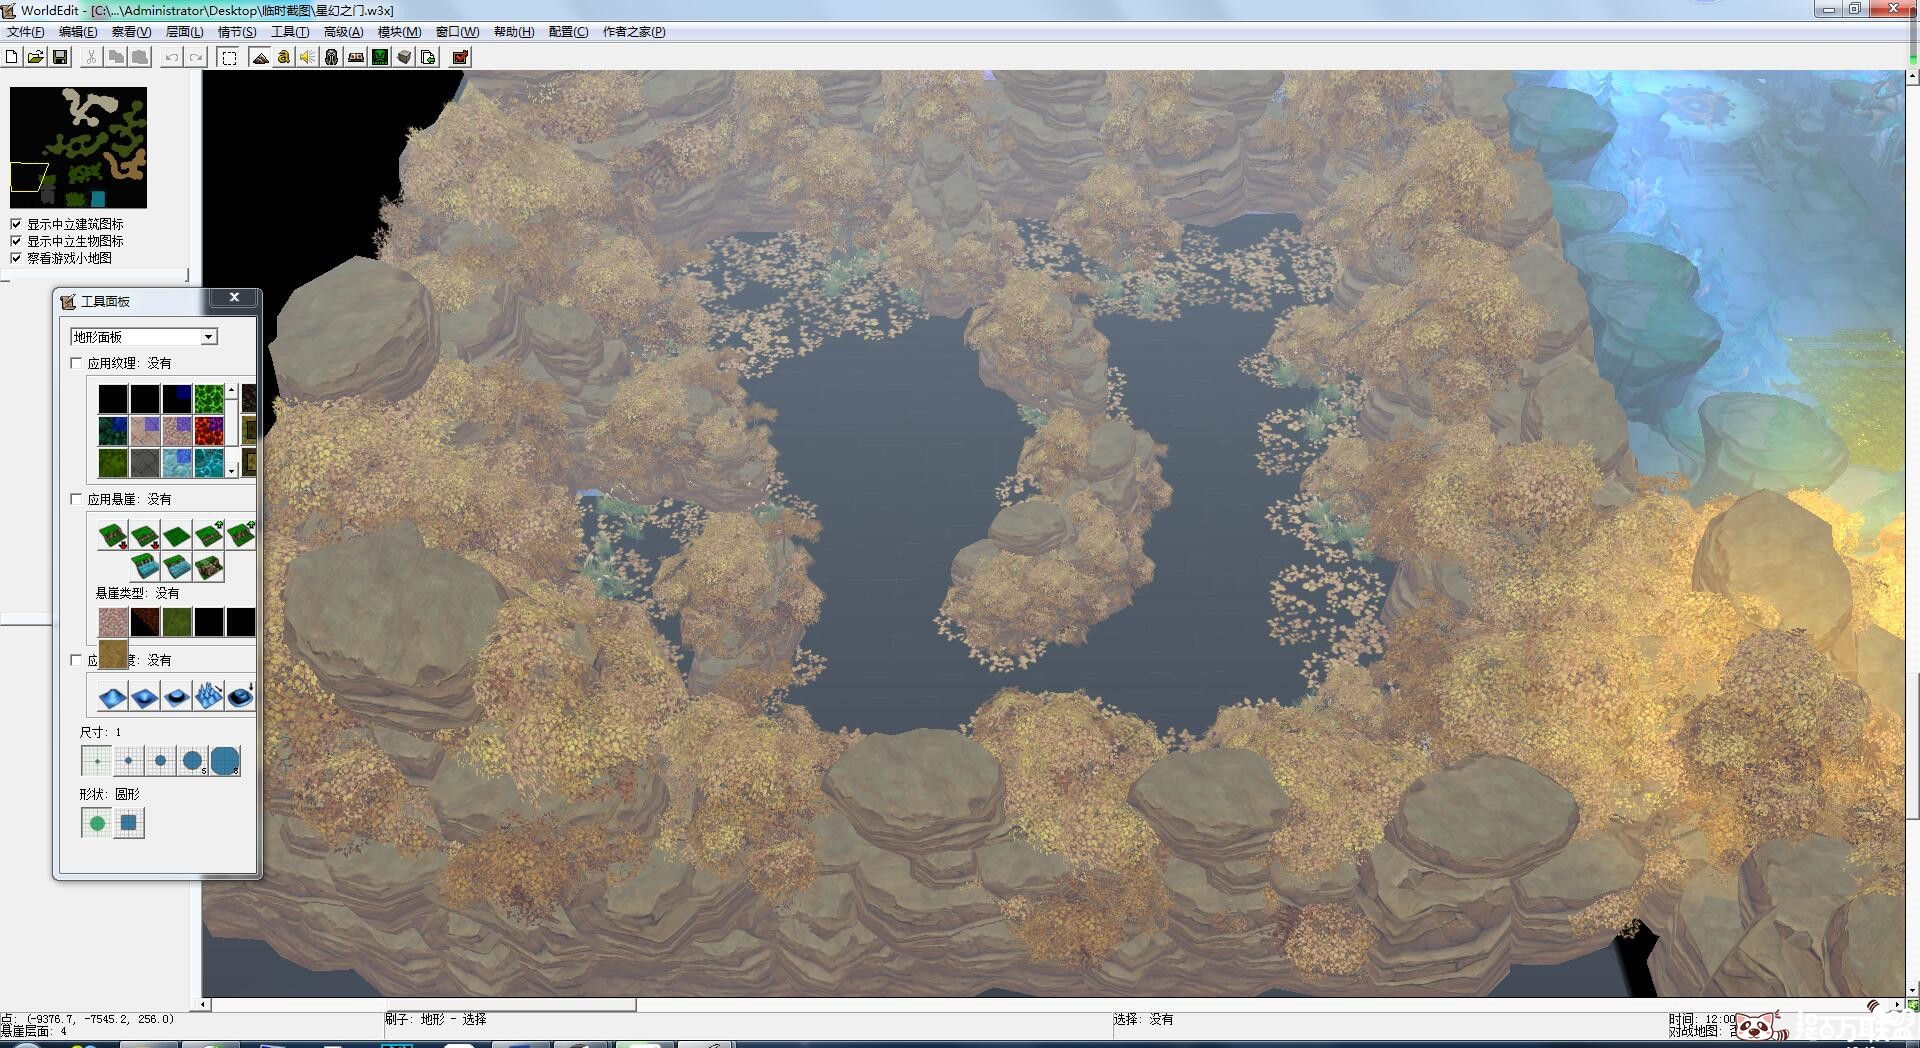Click the Save map floppy icon

60,57
